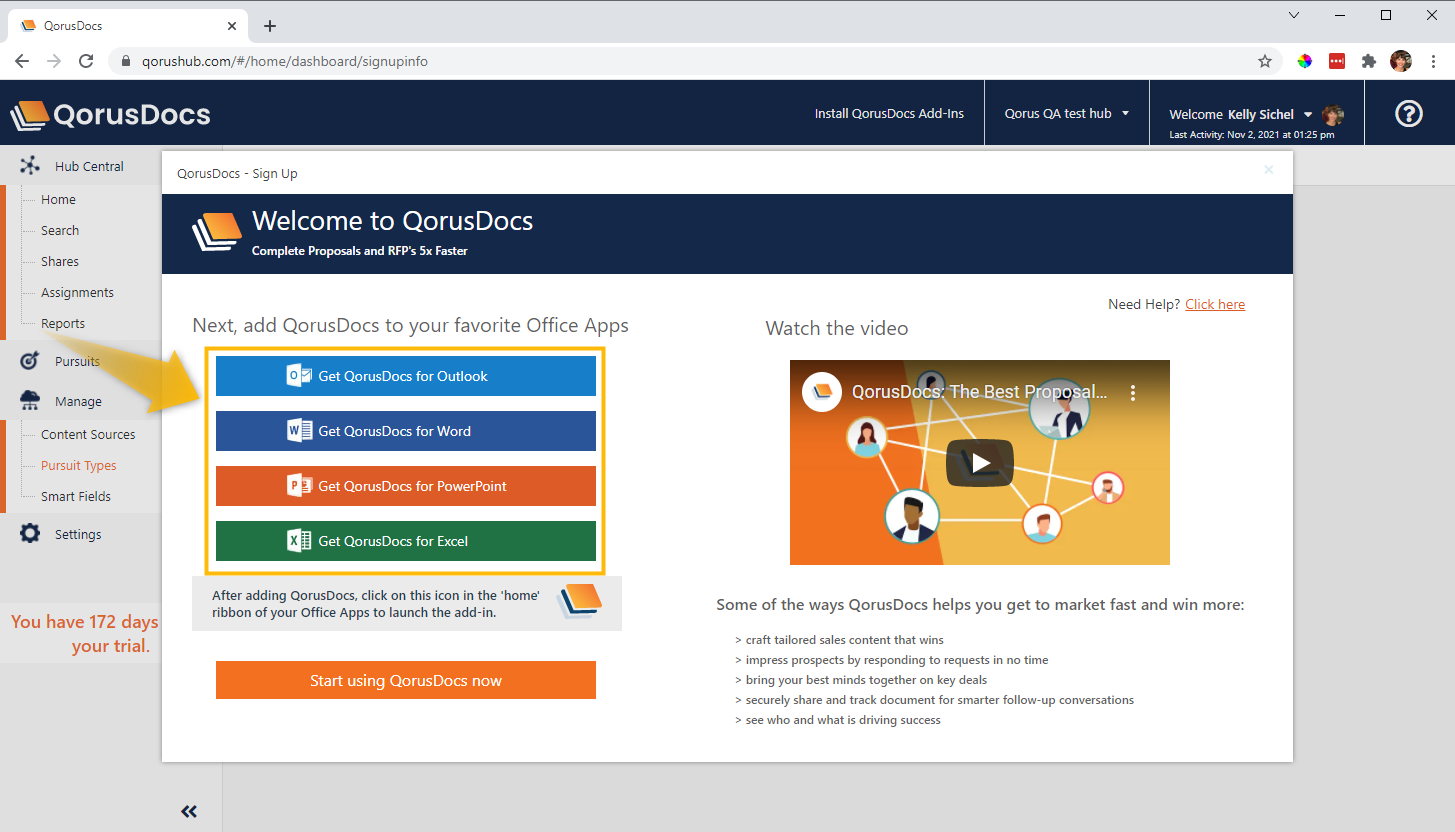Click the Excel icon on button
Image resolution: width=1455 pixels, height=832 pixels.
299,541
